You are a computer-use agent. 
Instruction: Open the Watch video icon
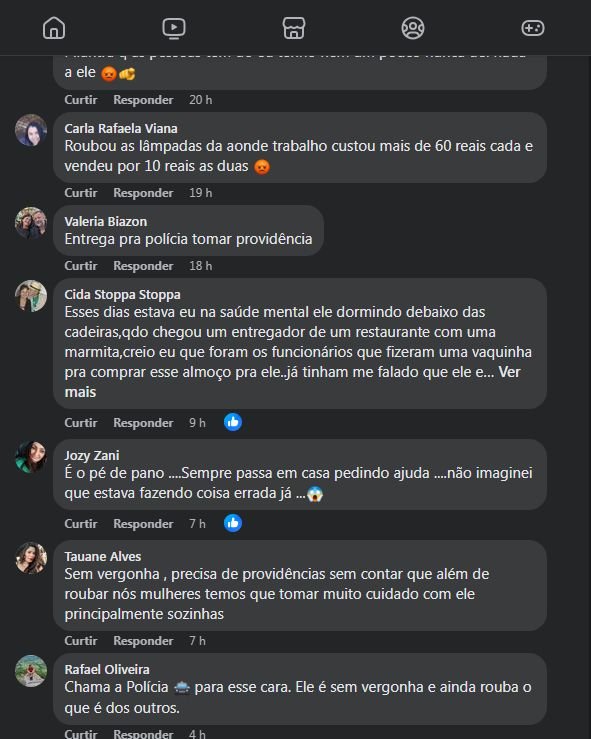coord(174,28)
